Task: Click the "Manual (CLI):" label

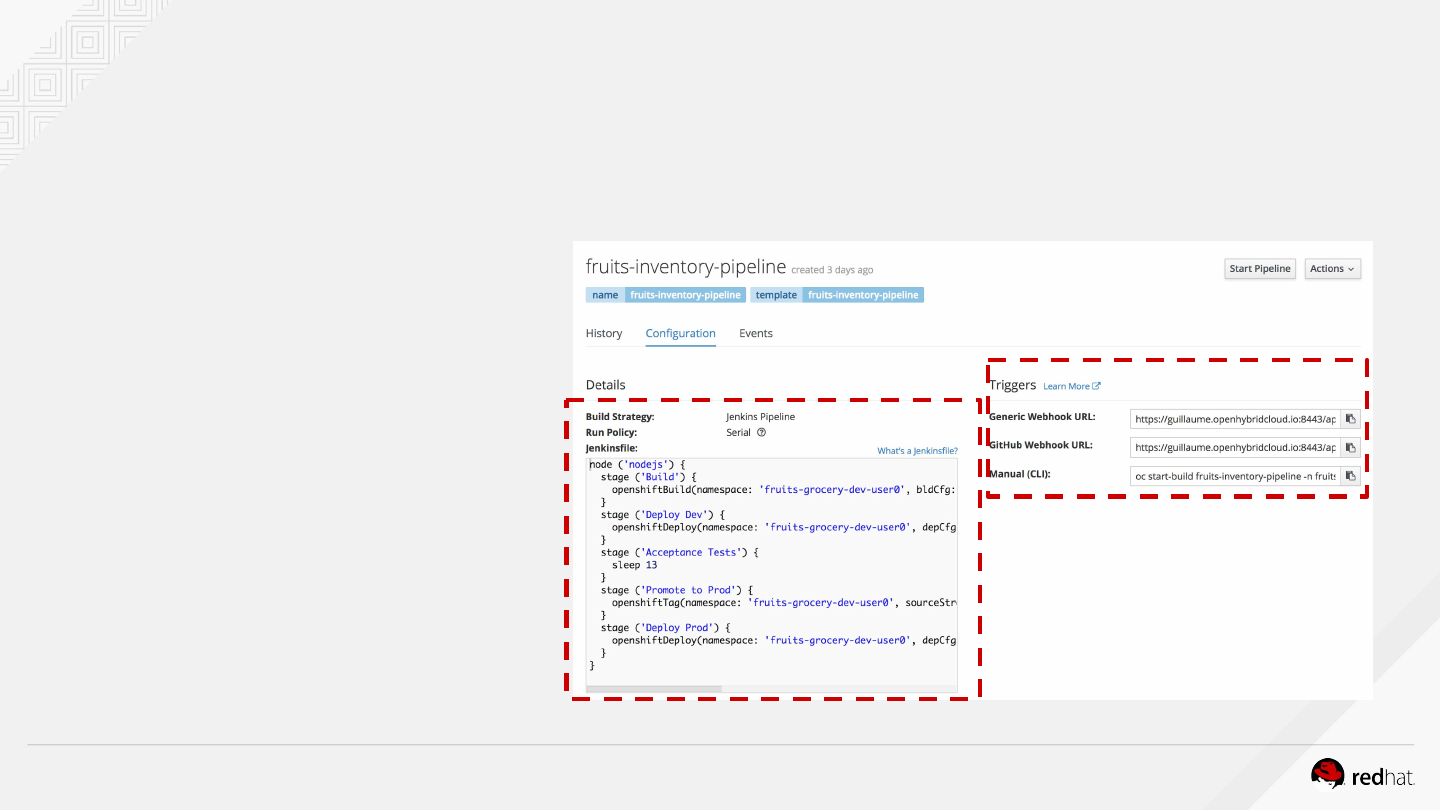Action: click(1020, 474)
